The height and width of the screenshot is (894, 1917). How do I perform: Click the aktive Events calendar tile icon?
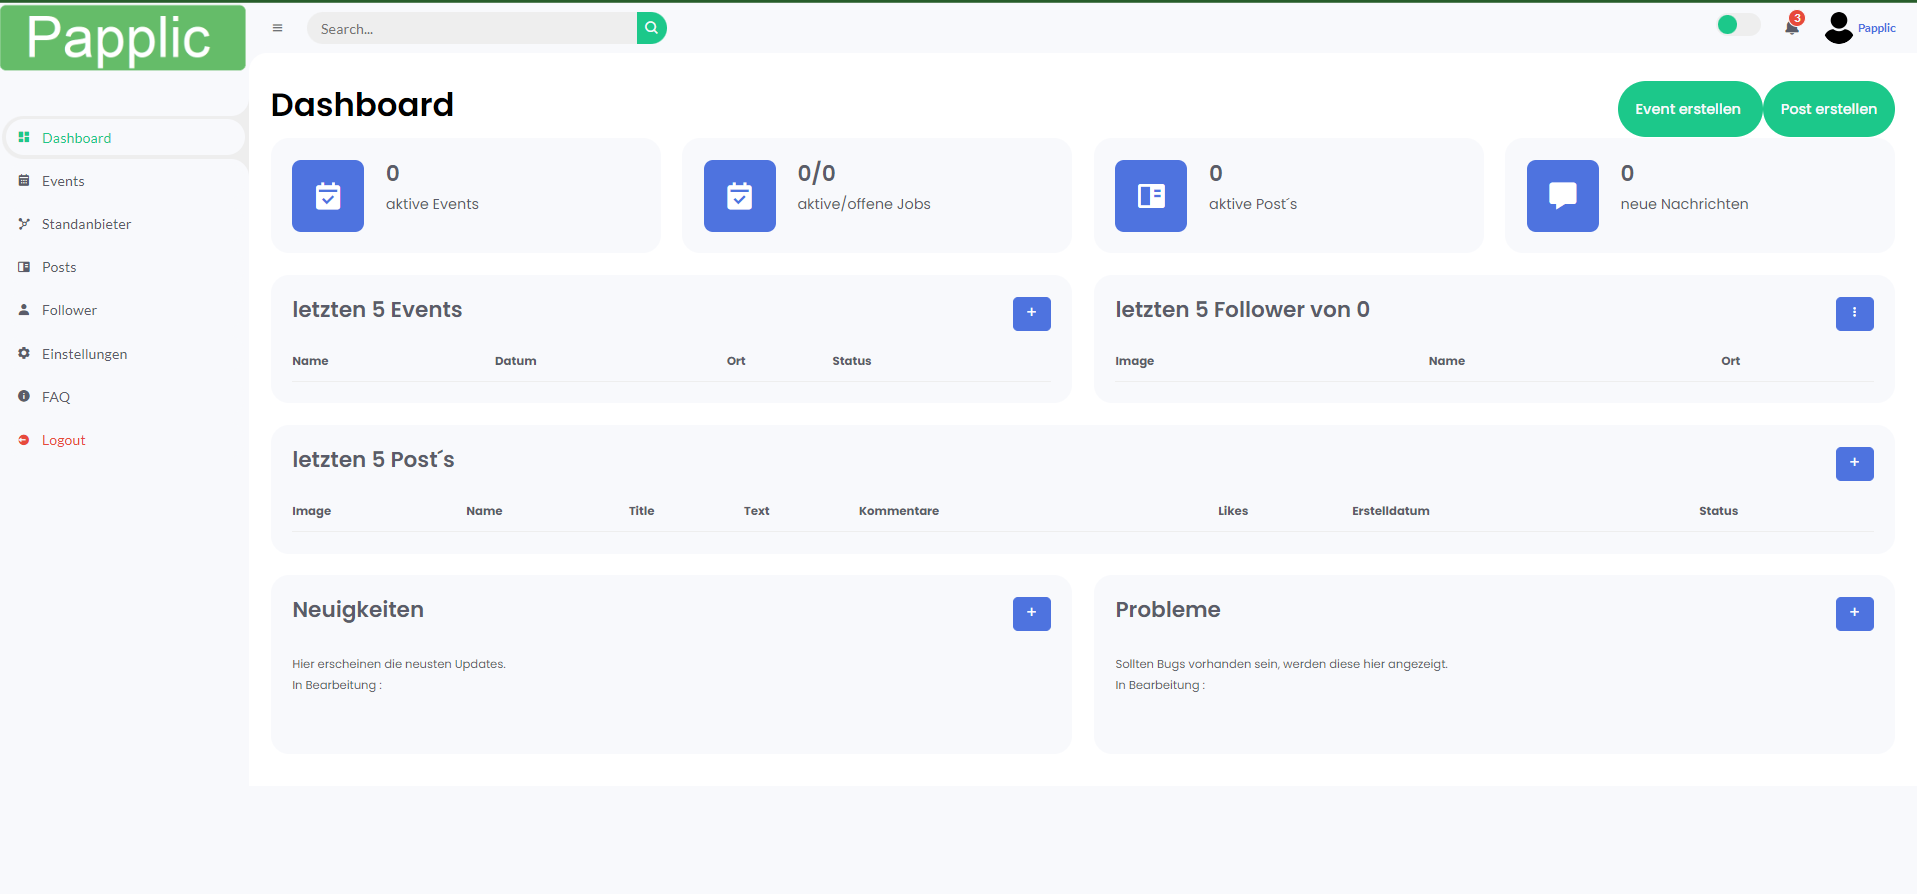pyautogui.click(x=328, y=196)
